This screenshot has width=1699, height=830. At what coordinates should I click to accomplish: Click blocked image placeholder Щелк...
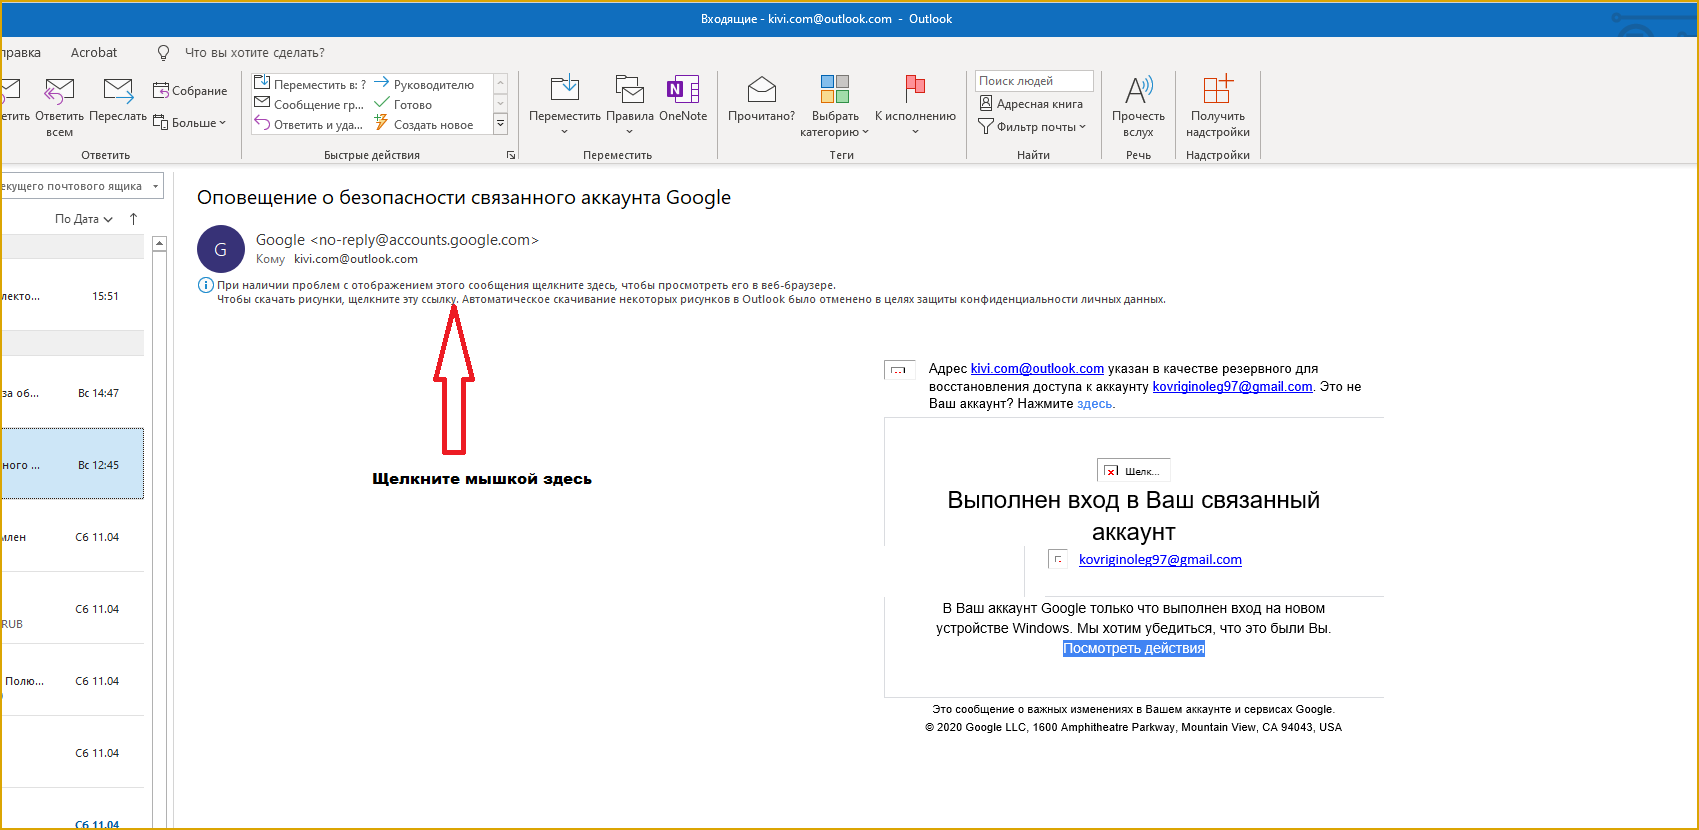[x=1133, y=471]
